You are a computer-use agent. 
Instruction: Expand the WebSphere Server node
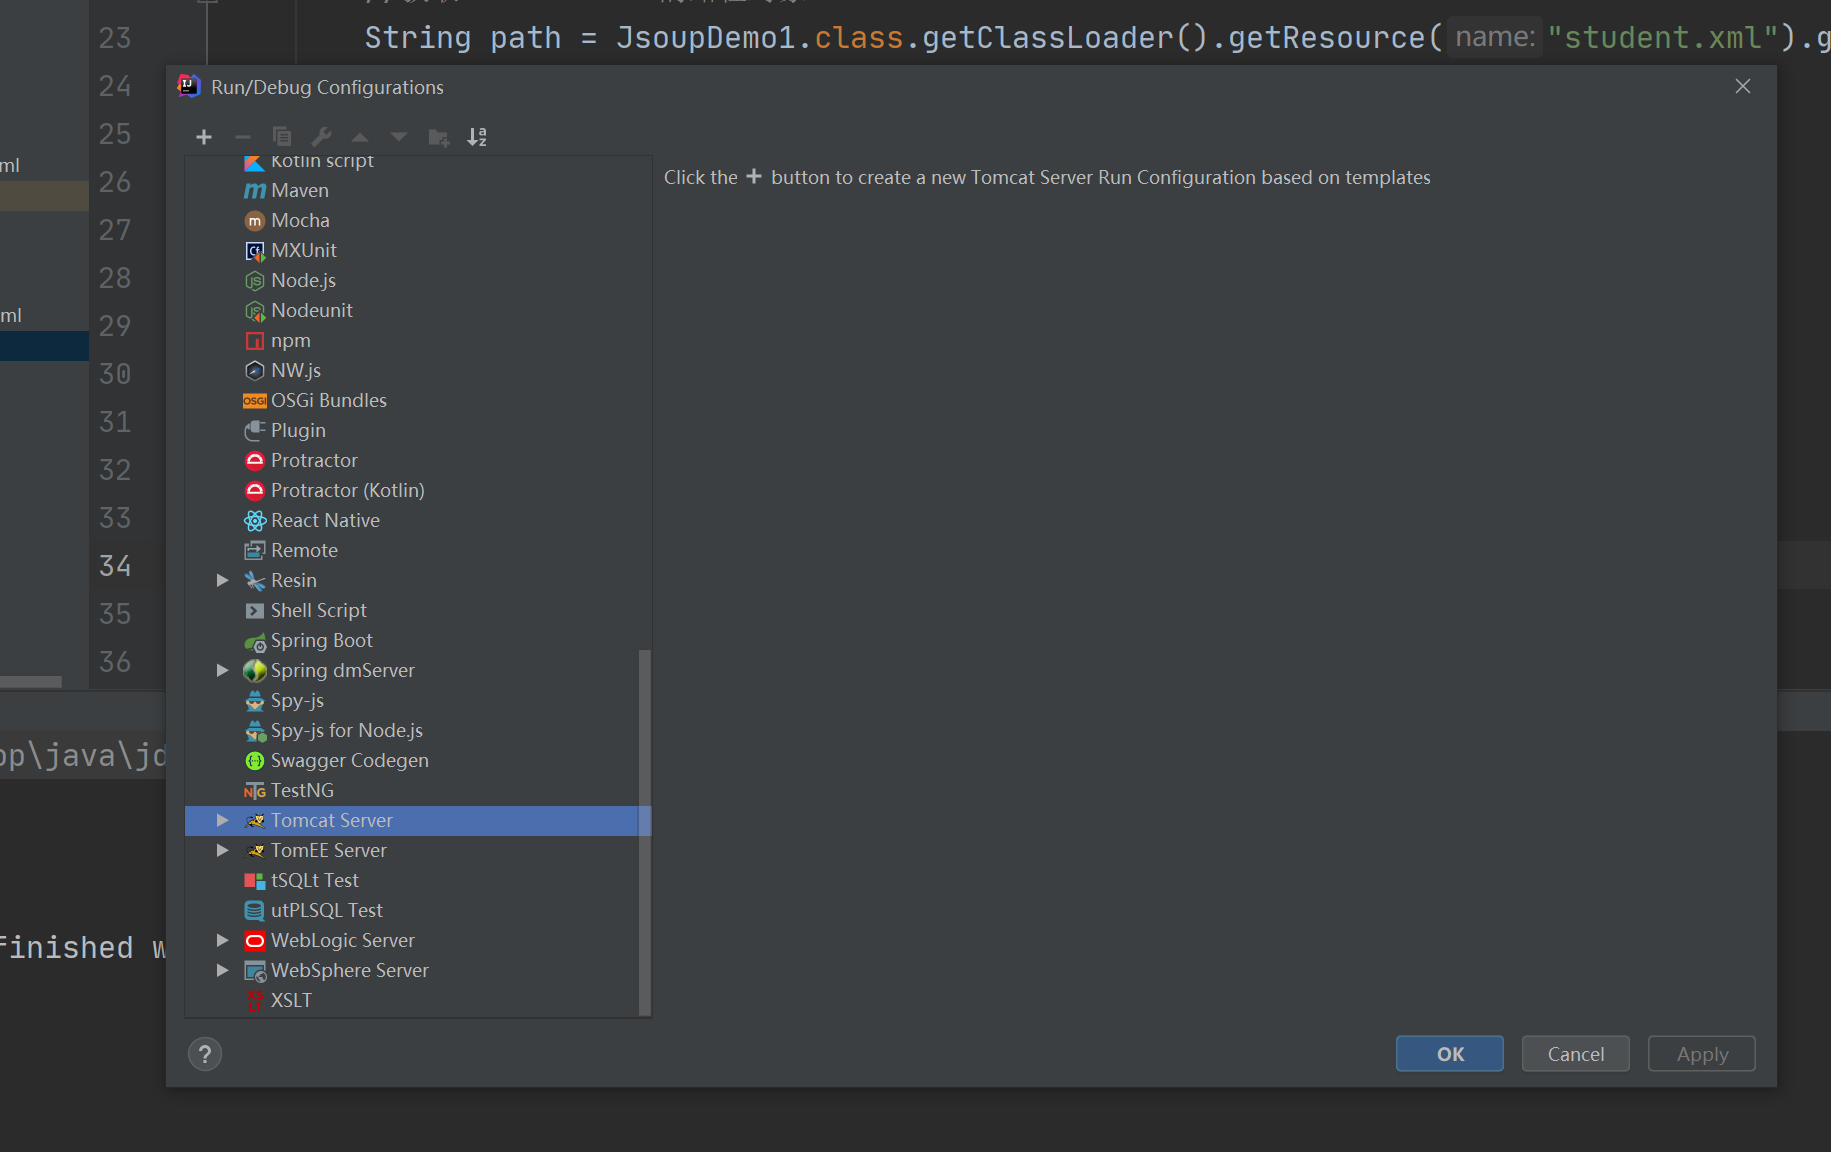pyautogui.click(x=223, y=970)
